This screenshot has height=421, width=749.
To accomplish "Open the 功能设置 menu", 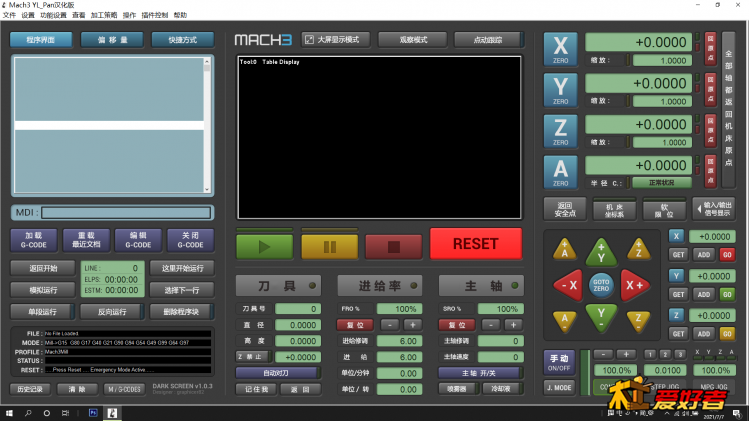I will (x=53, y=15).
